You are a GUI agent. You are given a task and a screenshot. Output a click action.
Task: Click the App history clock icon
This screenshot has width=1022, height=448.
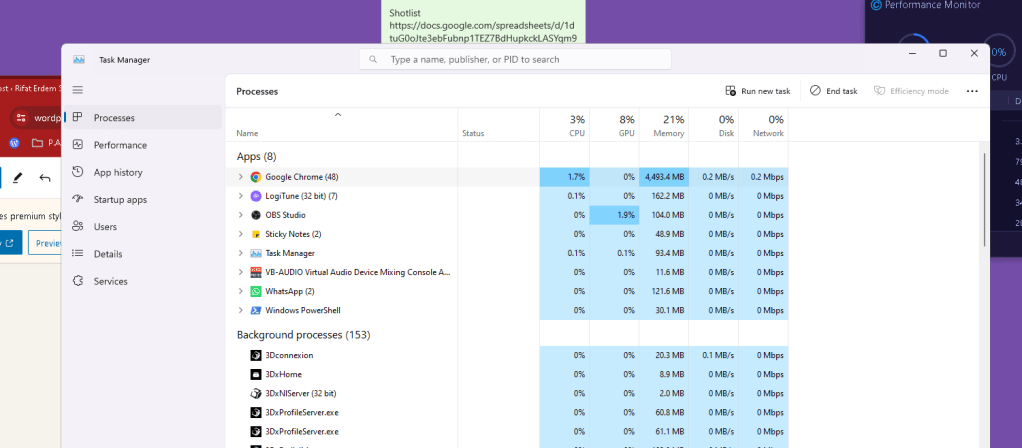[78, 172]
